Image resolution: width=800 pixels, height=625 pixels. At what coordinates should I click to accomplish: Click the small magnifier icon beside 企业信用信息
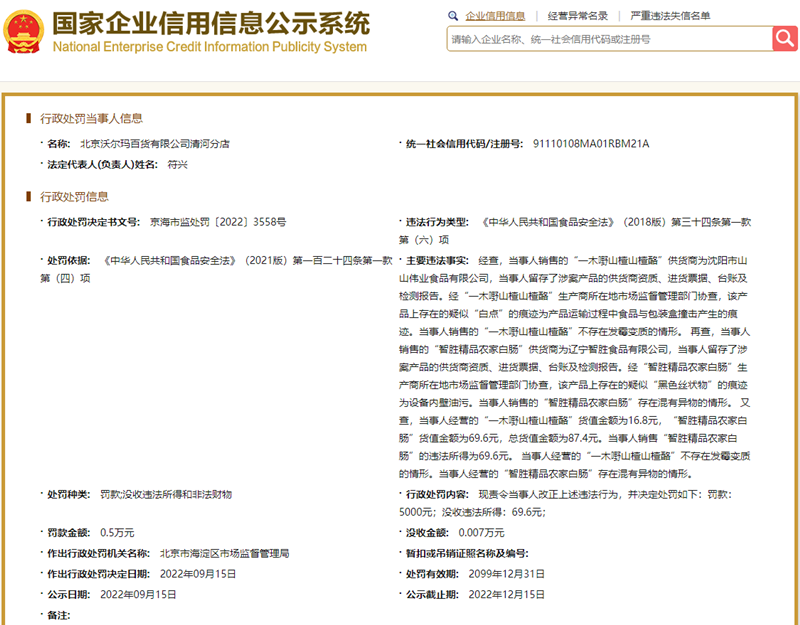point(453,16)
